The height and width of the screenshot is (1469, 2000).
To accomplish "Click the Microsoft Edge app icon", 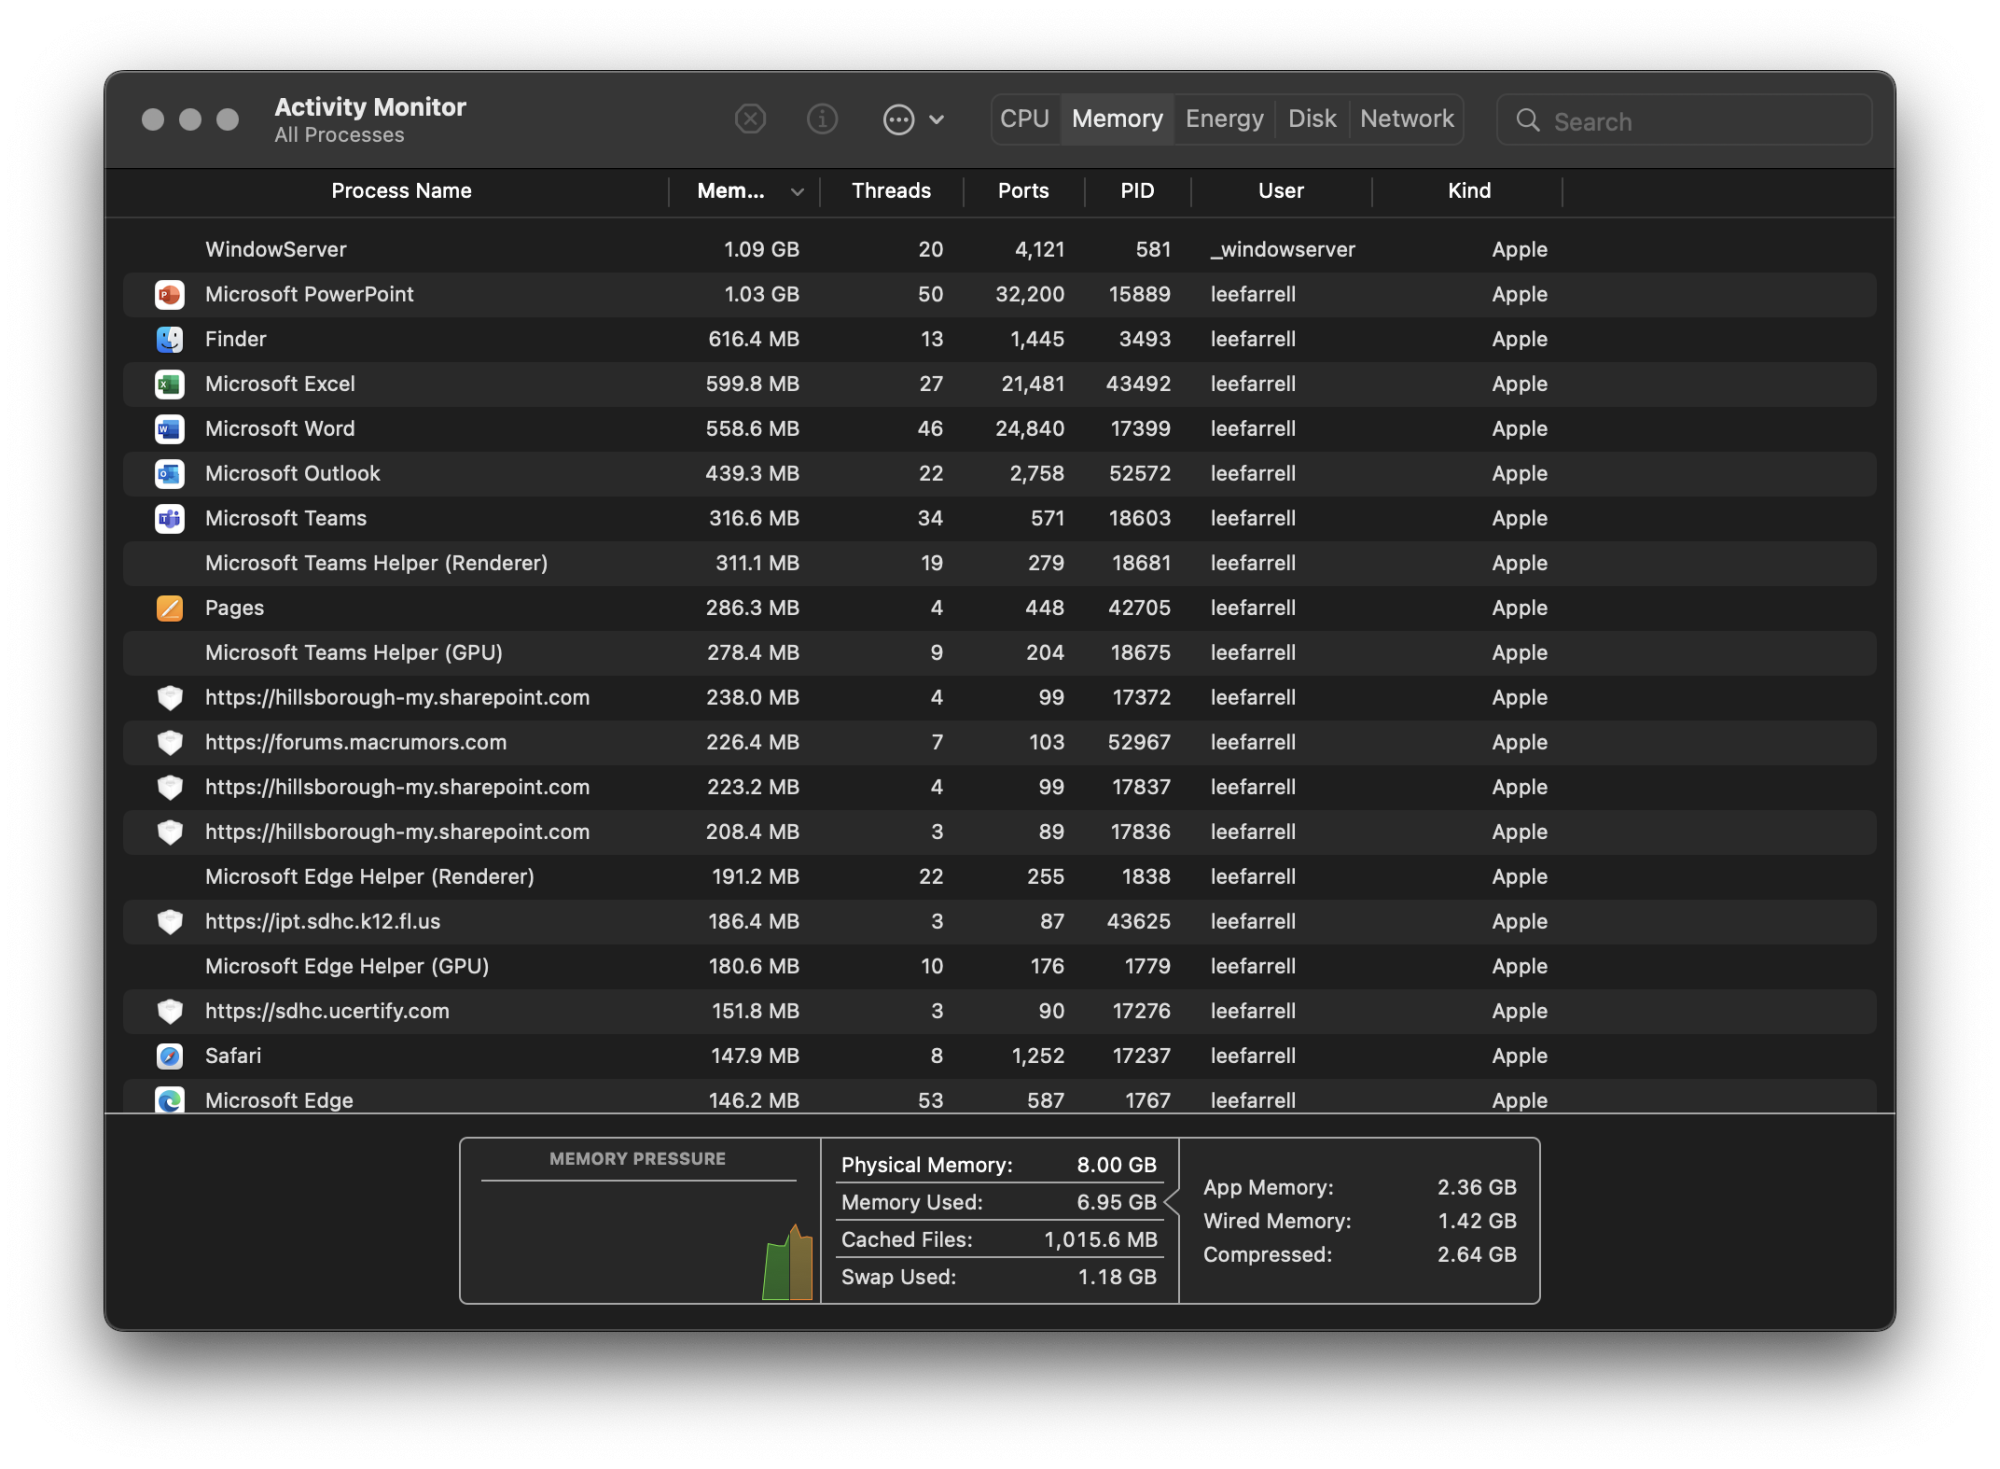I will 170,1100.
